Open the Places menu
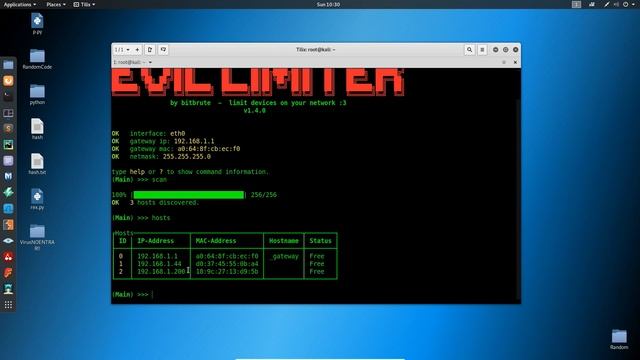Image resolution: width=640 pixels, height=360 pixels. 56,4
